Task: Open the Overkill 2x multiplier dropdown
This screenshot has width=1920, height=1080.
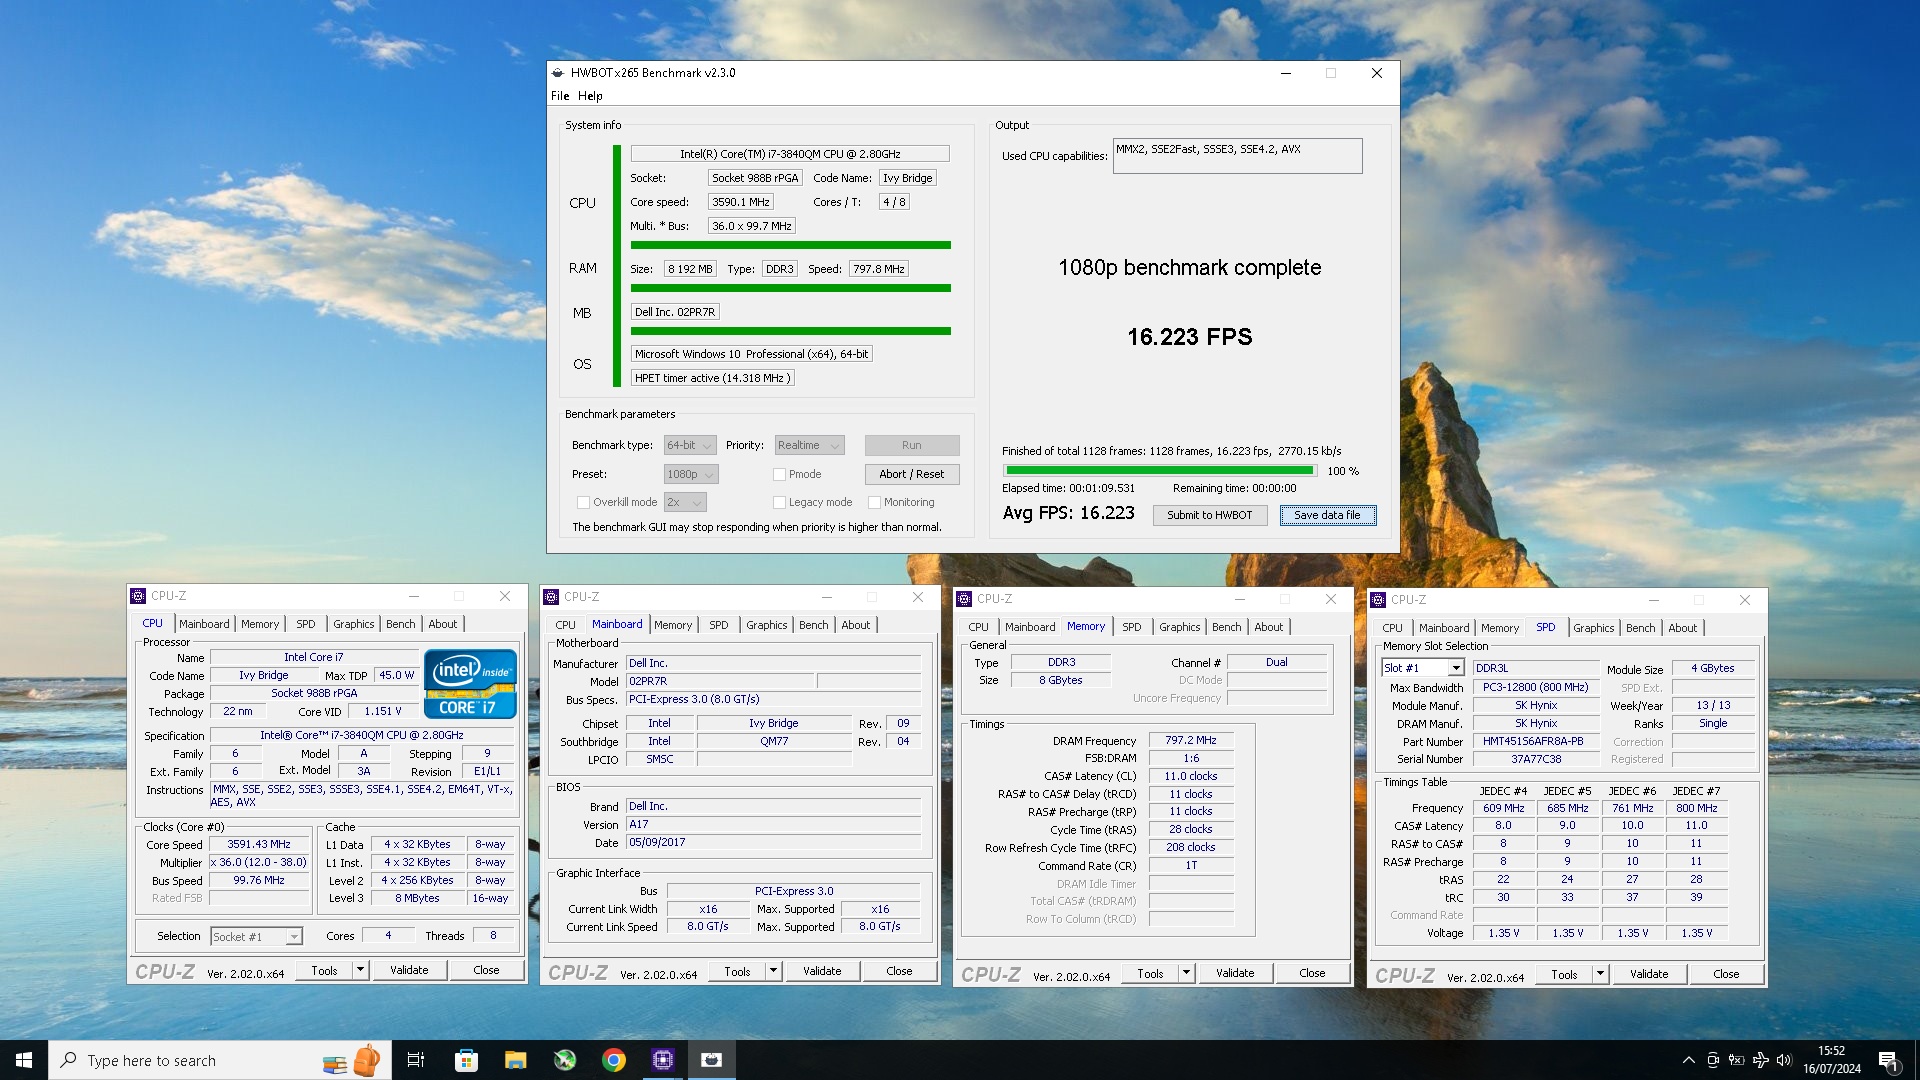Action: (x=686, y=503)
